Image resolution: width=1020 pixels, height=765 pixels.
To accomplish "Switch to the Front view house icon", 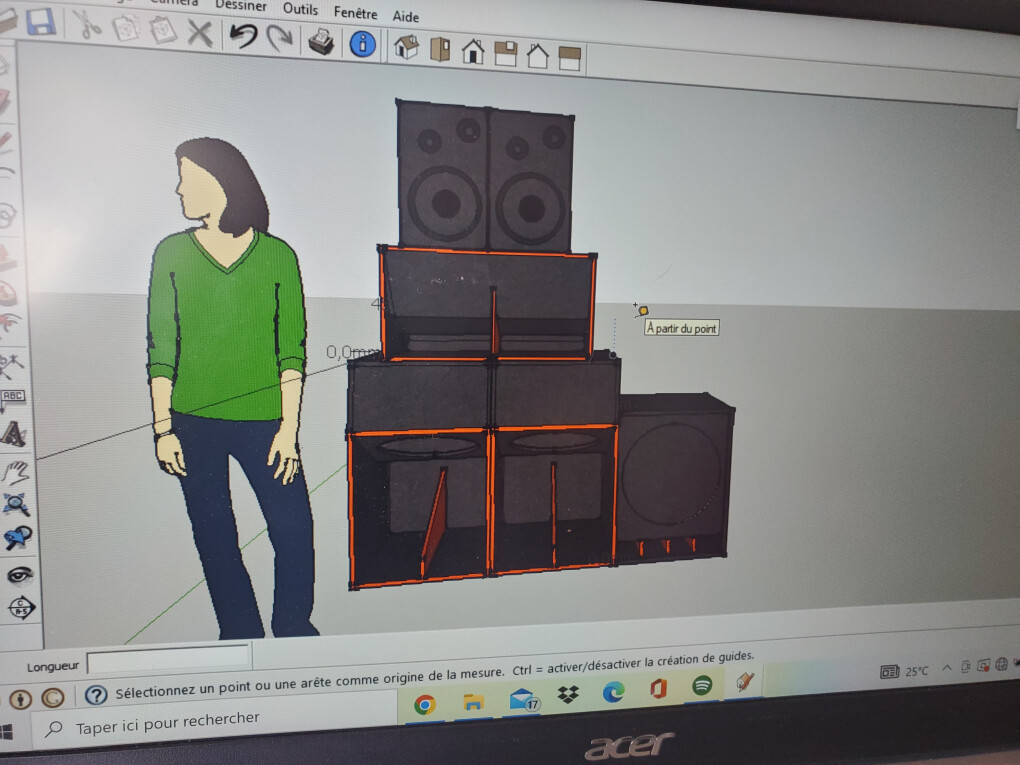I will tap(473, 51).
